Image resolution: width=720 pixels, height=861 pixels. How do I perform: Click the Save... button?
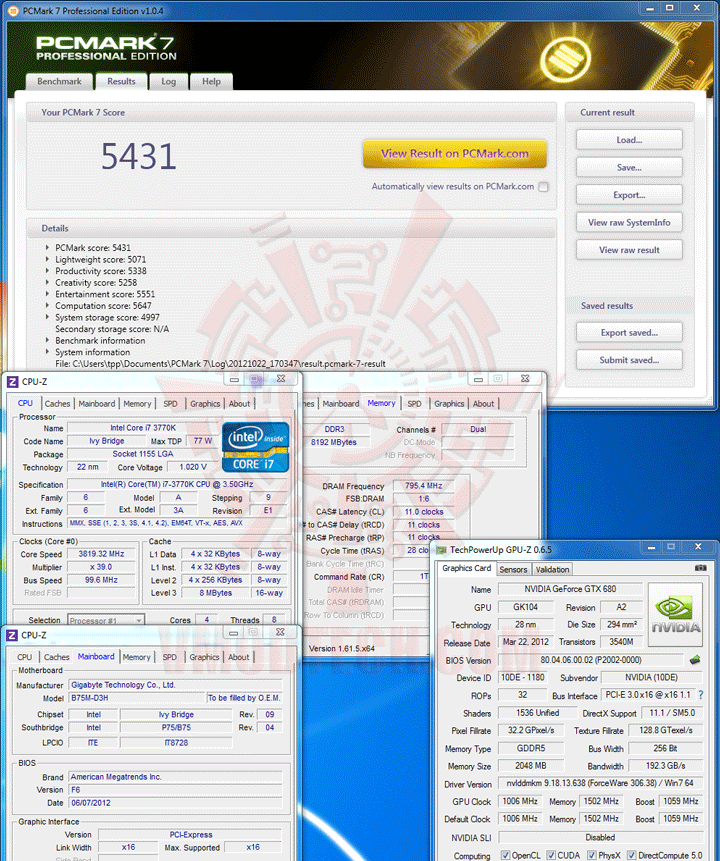[629, 167]
